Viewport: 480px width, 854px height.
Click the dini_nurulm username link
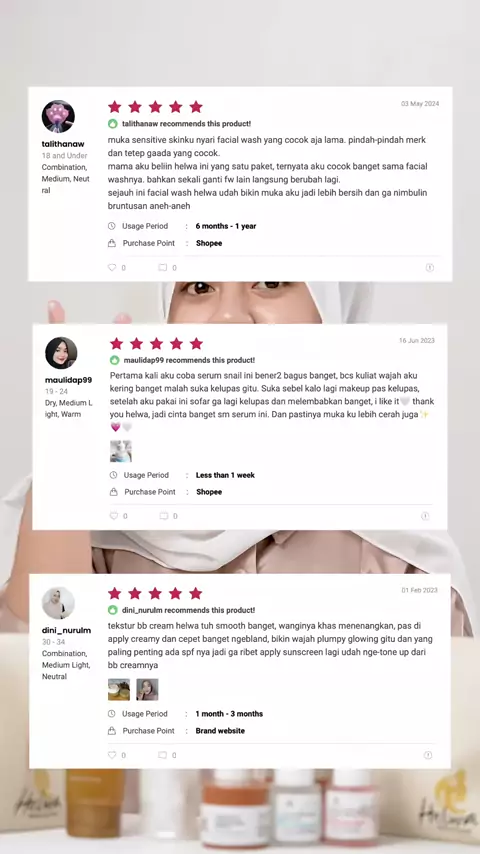pyautogui.click(x=66, y=630)
